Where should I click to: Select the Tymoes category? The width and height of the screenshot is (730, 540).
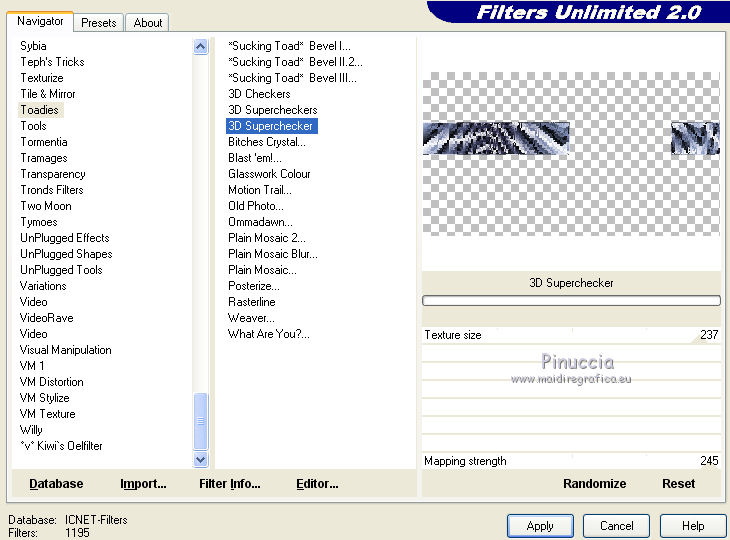(x=39, y=222)
